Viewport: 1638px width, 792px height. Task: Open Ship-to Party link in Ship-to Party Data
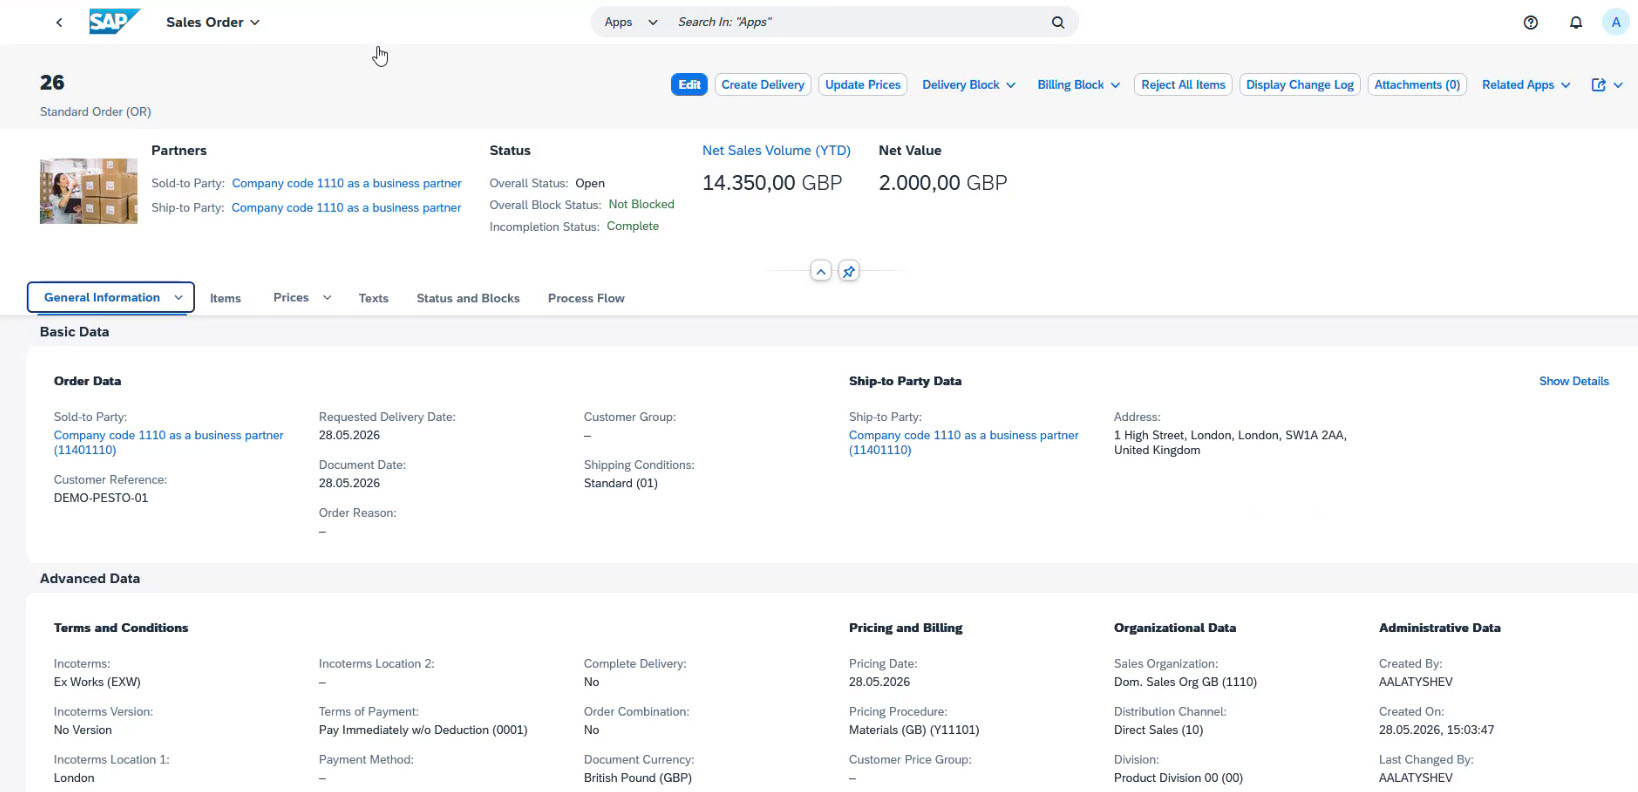(x=963, y=442)
